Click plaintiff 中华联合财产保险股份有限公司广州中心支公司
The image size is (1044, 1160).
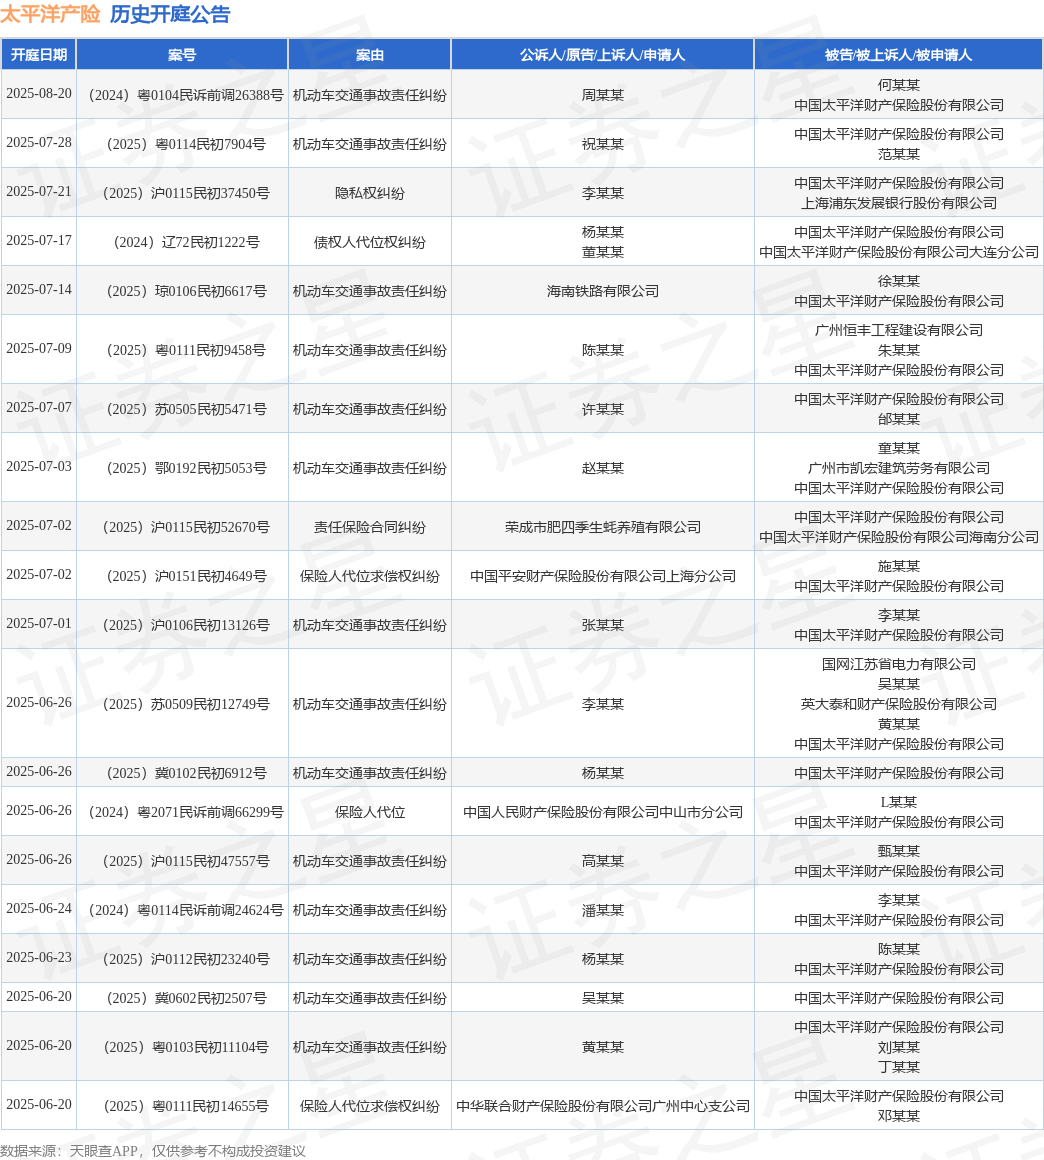click(602, 1106)
